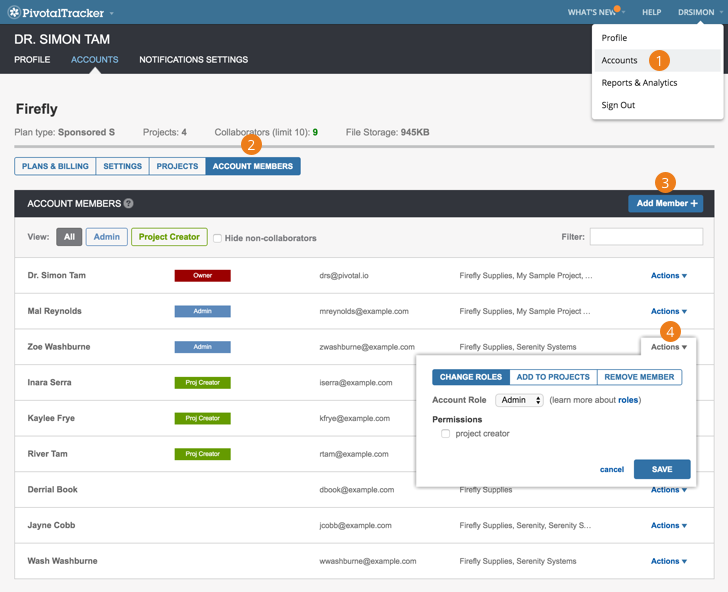Viewport: 728px width, 592px height.
Task: Click the red Owner role badge
Action: 202,275
